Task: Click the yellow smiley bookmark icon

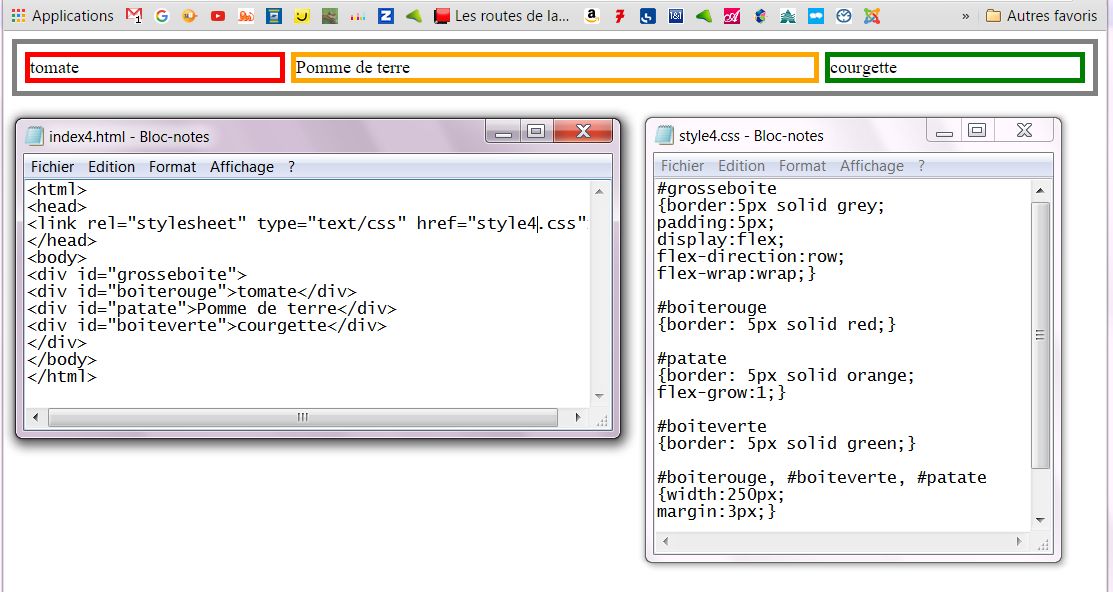Action: (x=301, y=16)
